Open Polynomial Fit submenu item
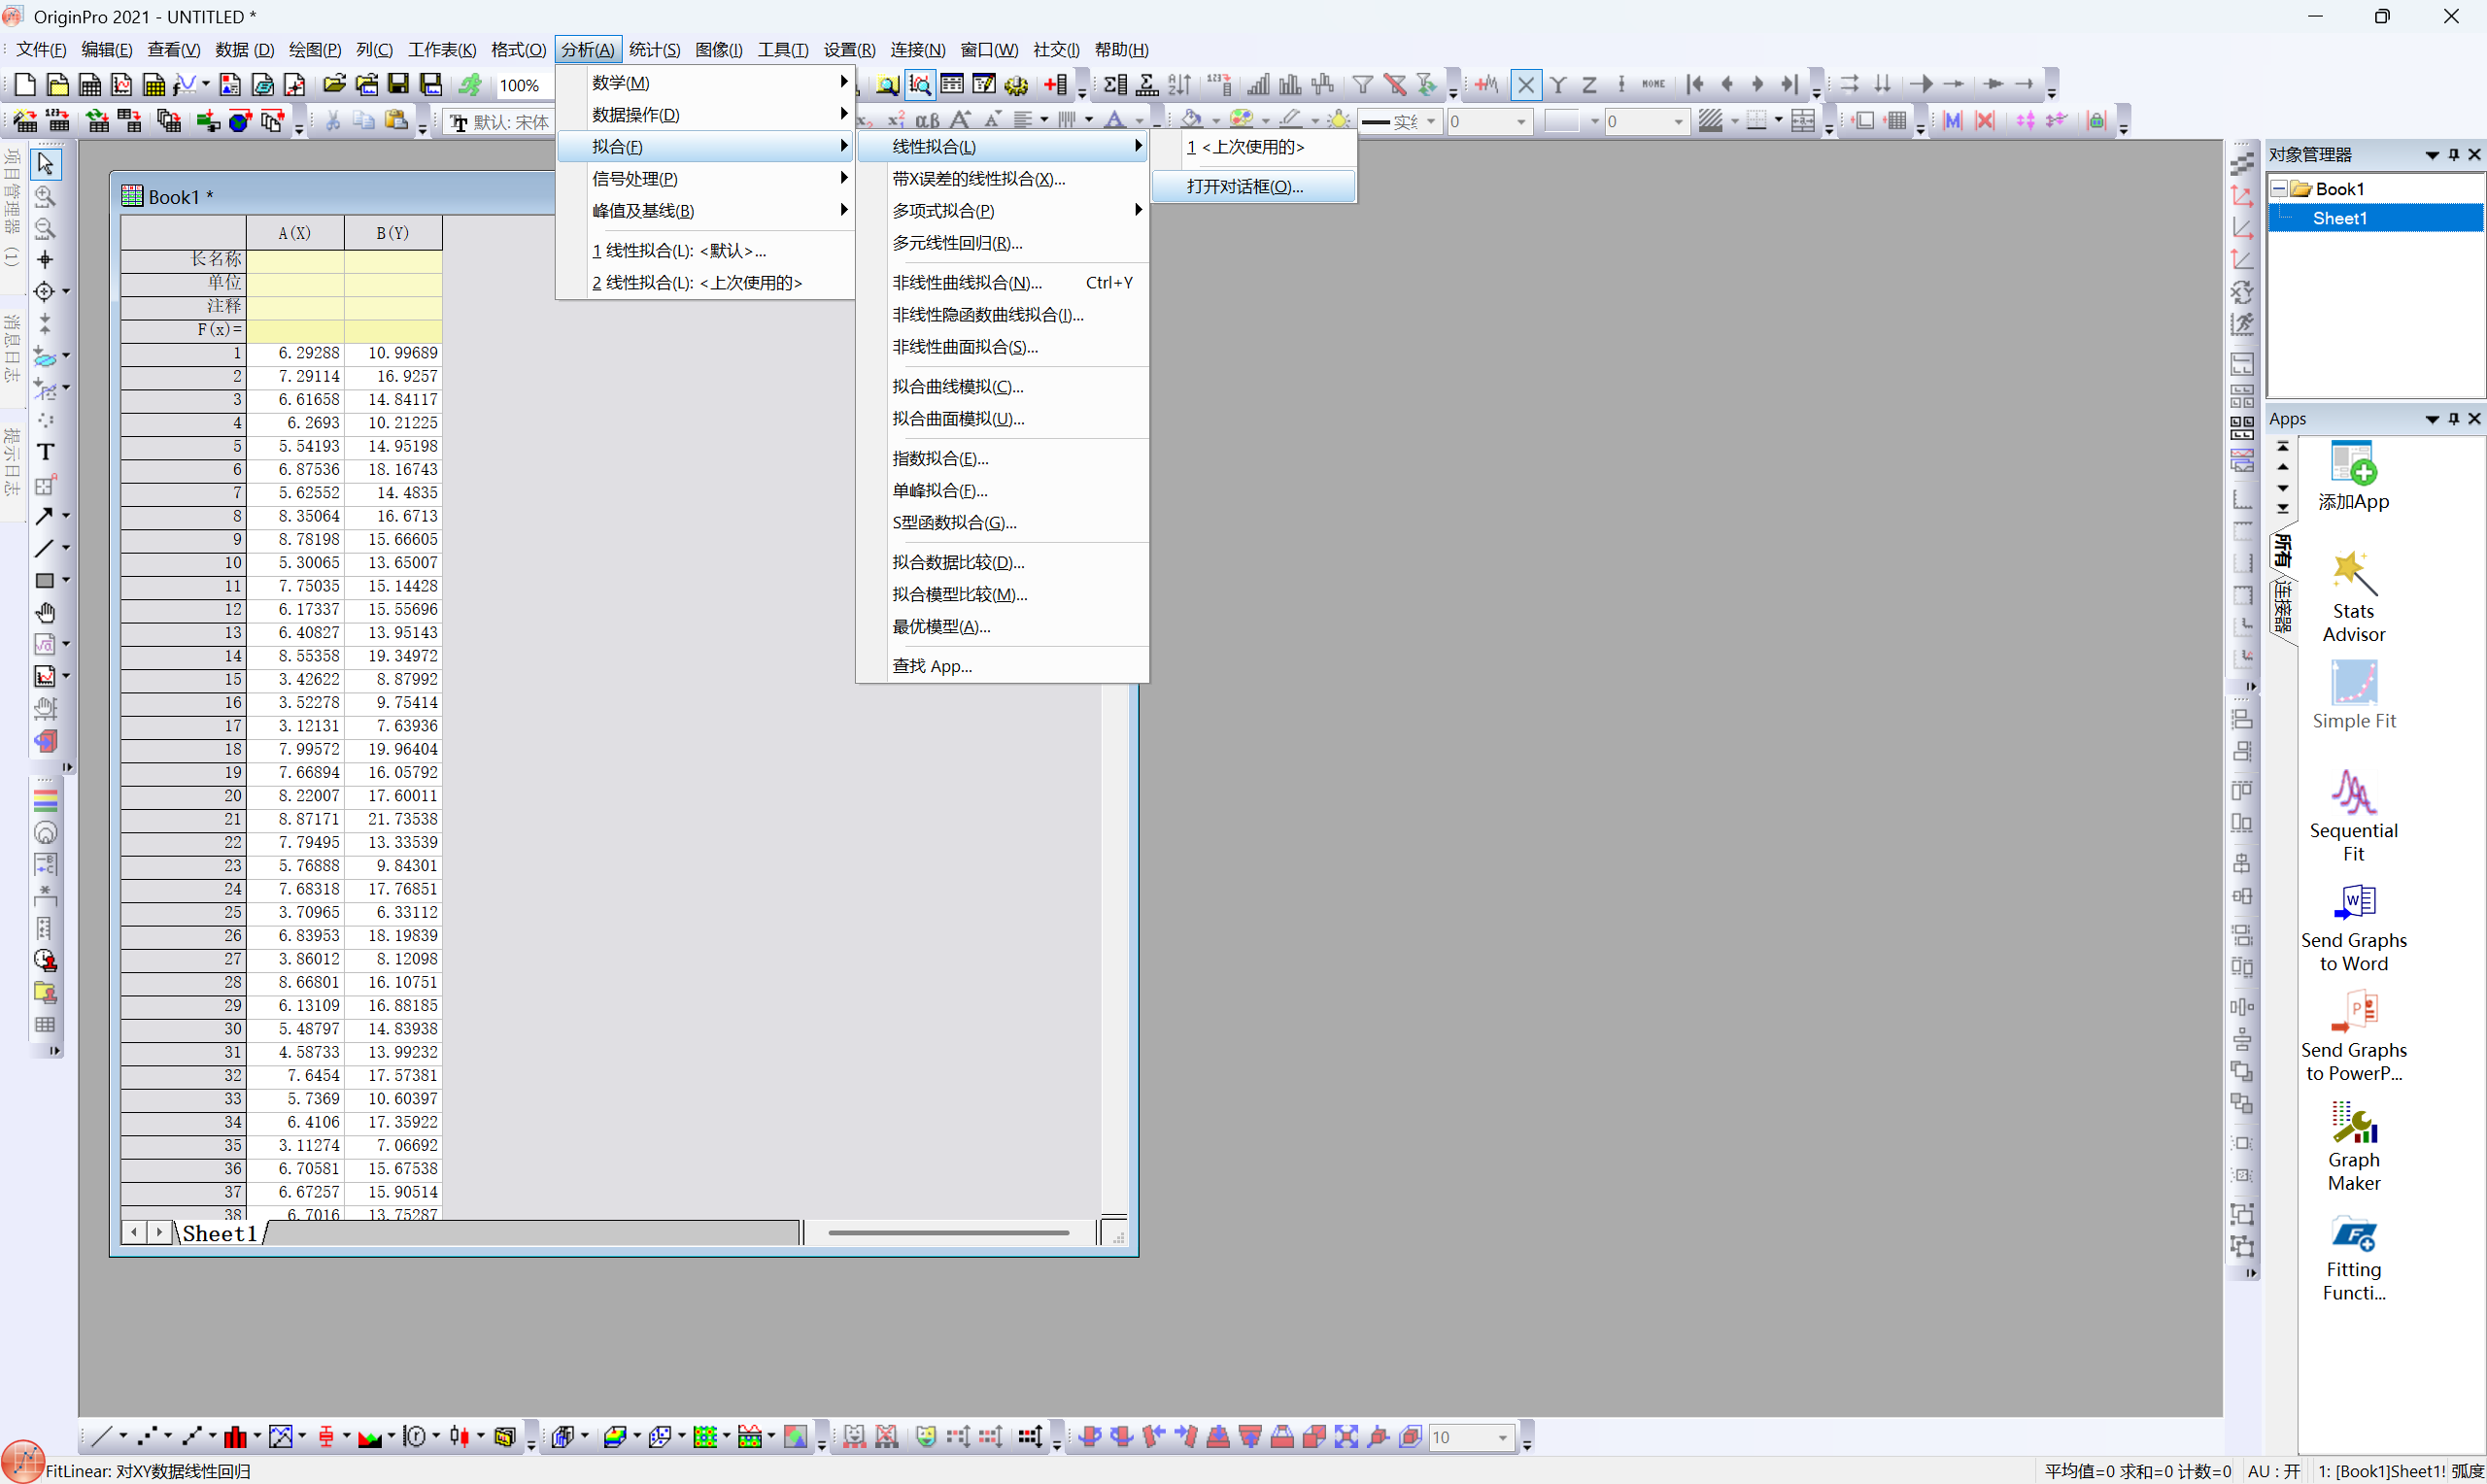 click(1003, 211)
